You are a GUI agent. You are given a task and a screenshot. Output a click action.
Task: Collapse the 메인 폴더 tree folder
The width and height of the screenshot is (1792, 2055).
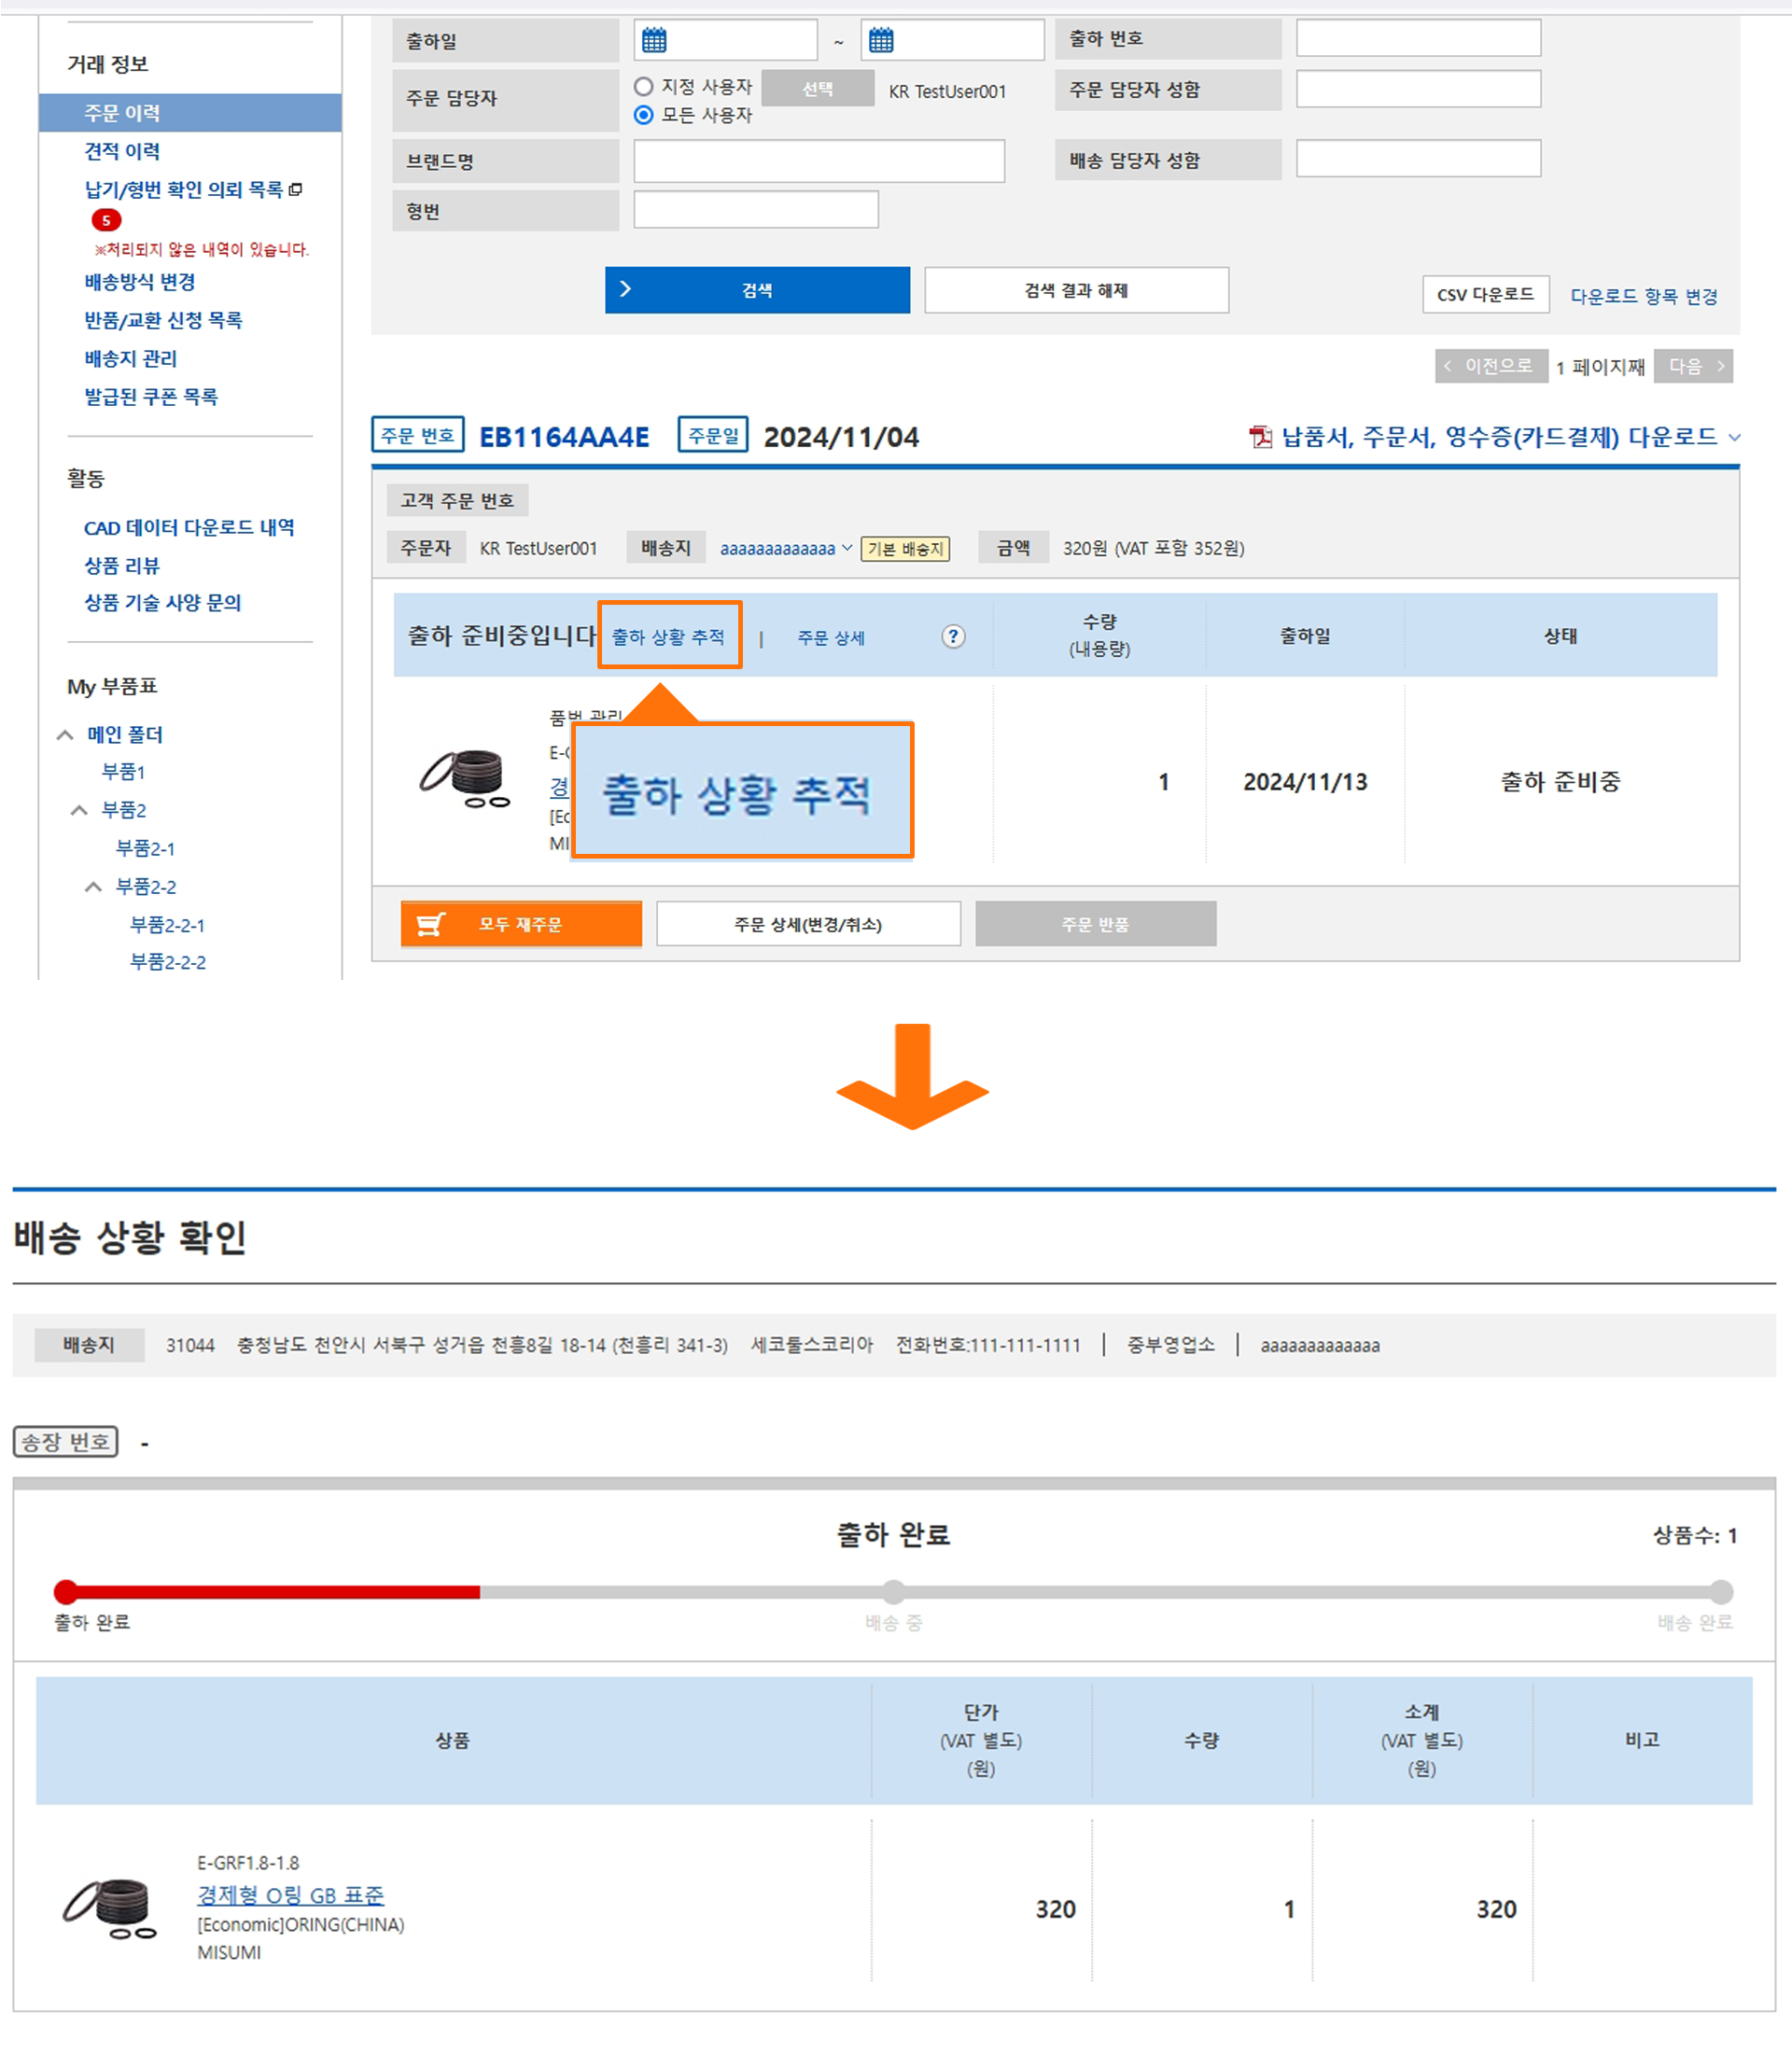pyautogui.click(x=66, y=735)
